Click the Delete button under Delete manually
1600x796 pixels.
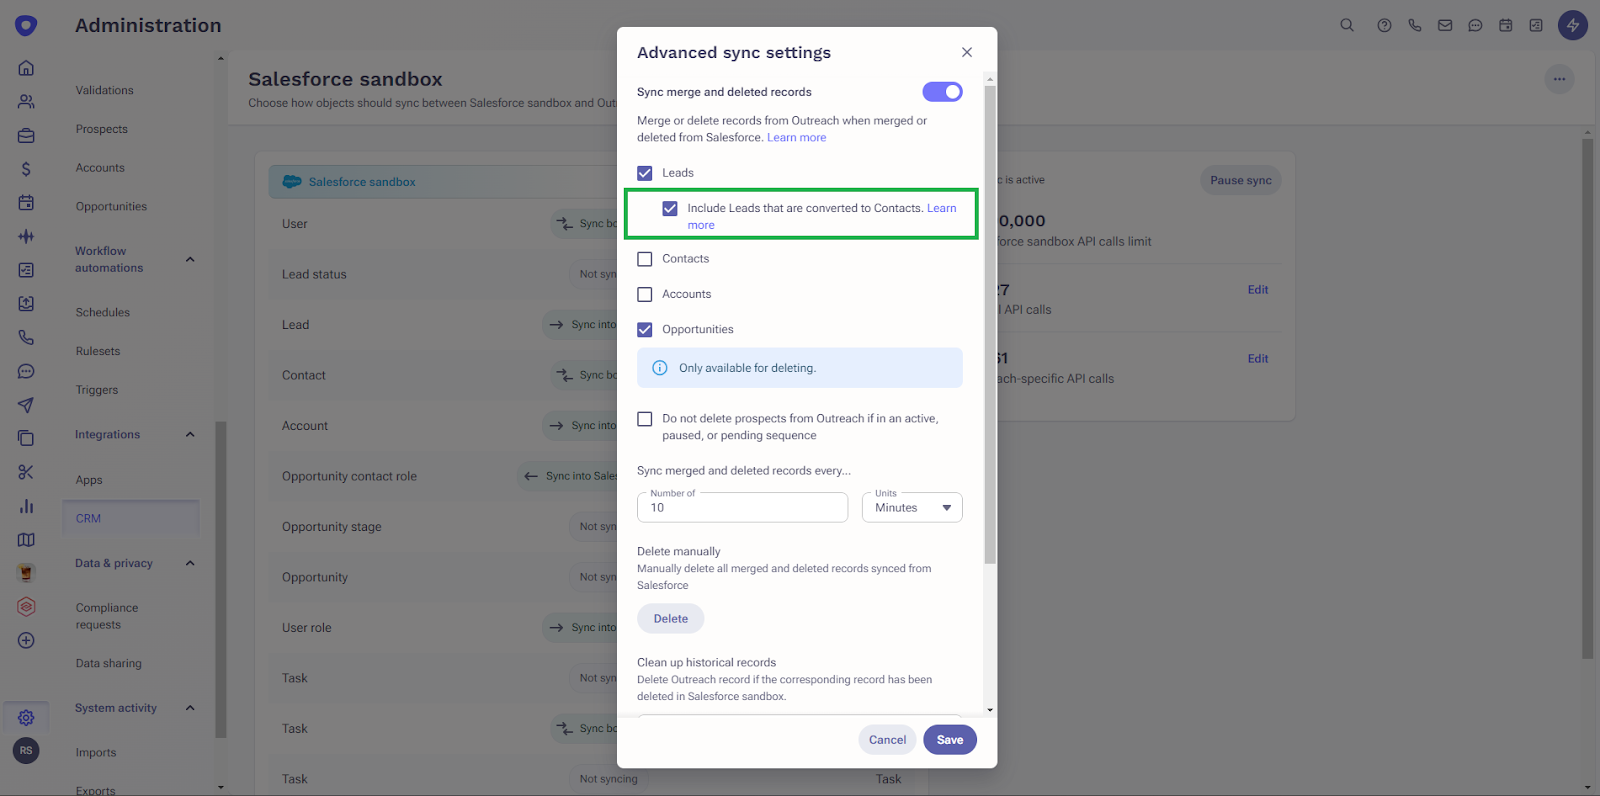[671, 619]
